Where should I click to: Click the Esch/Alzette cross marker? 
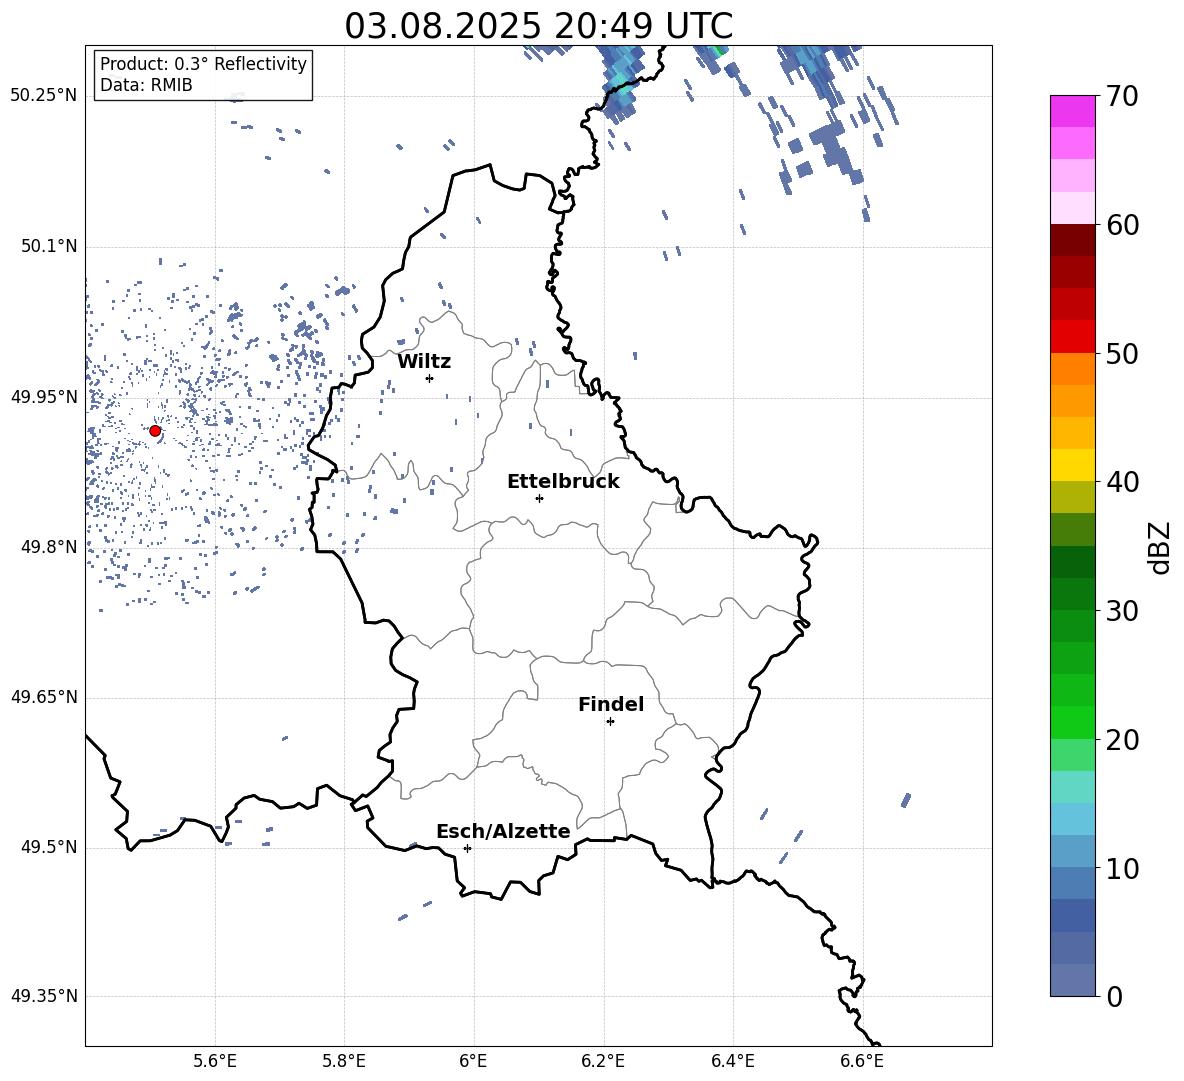(467, 848)
